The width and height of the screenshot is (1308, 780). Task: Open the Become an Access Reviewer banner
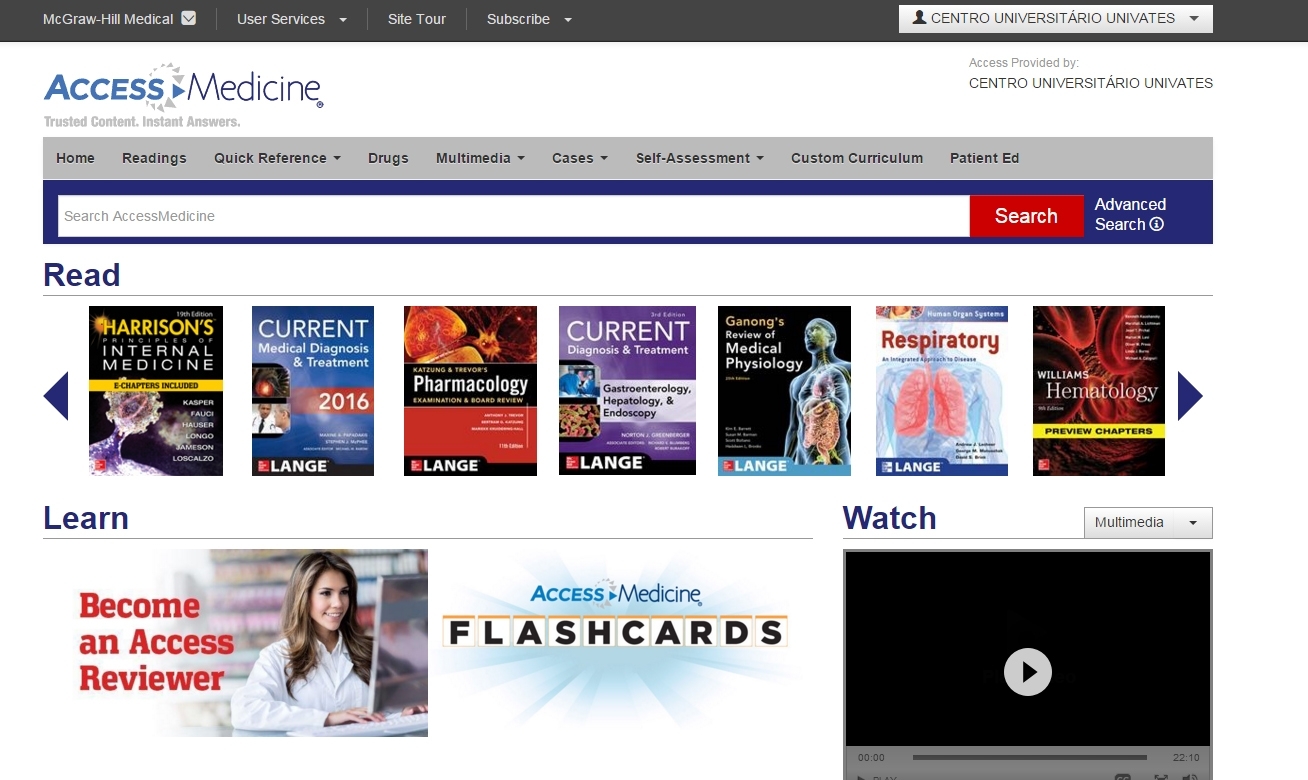236,643
